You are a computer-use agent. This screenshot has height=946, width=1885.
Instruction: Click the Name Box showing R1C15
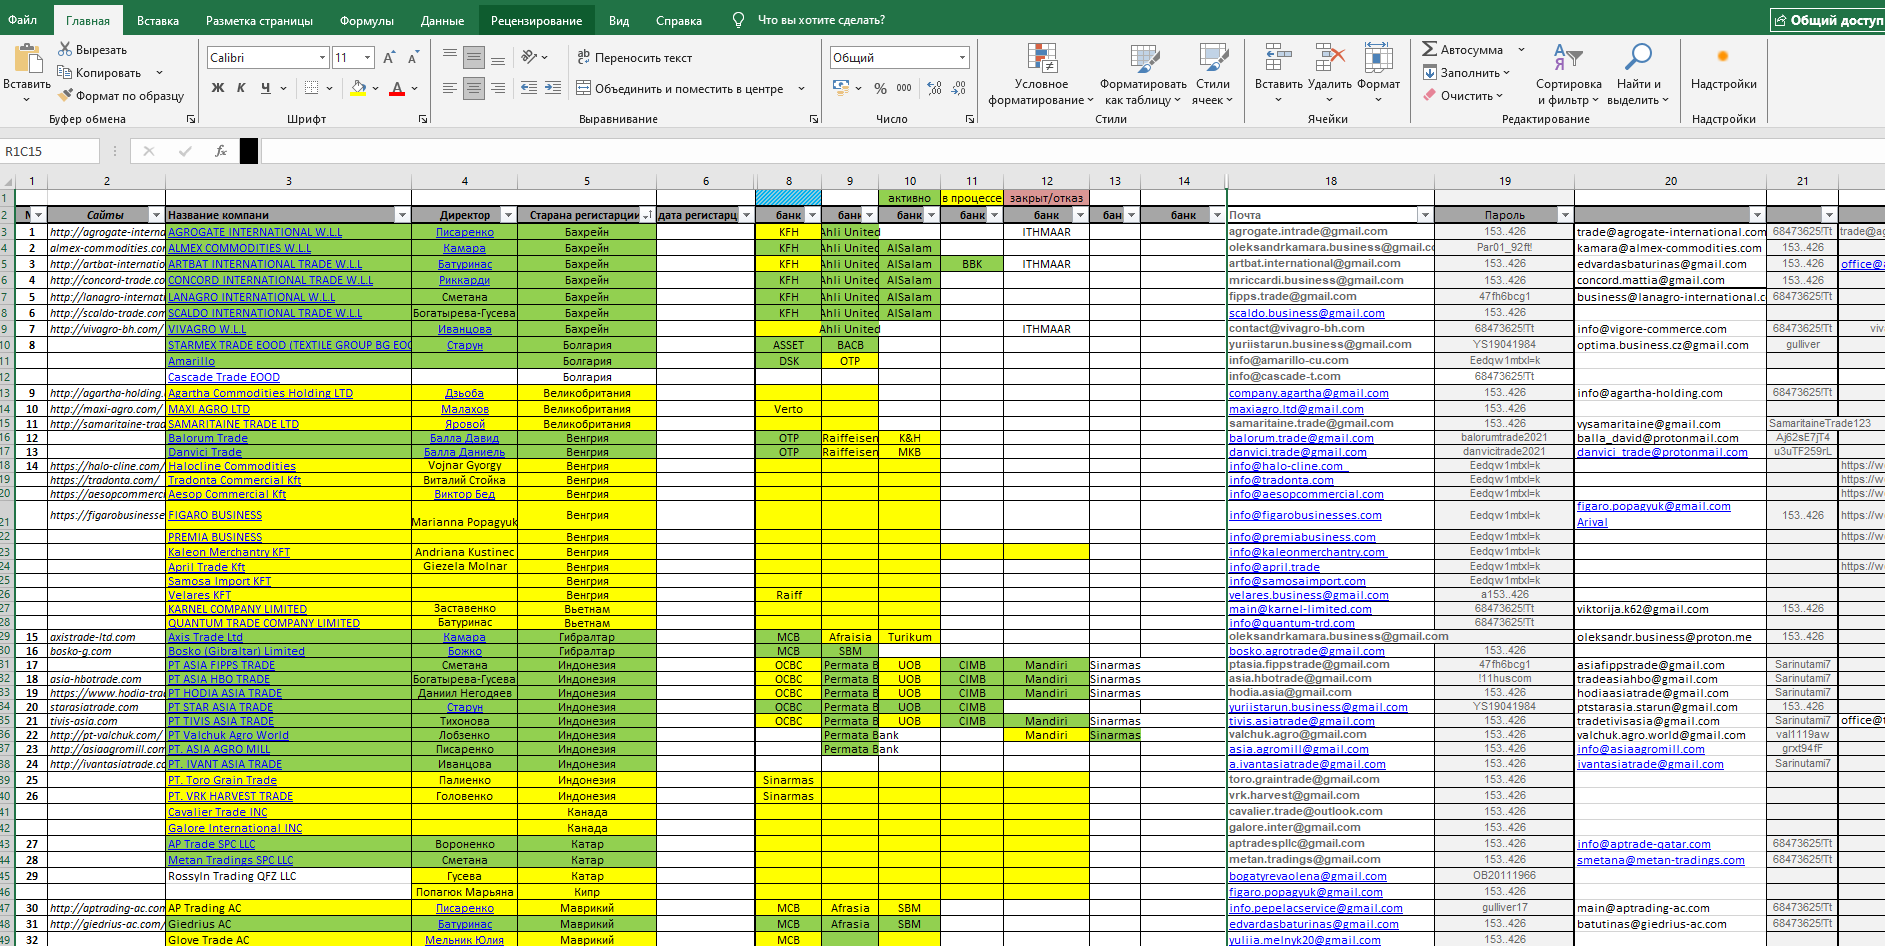(50, 151)
